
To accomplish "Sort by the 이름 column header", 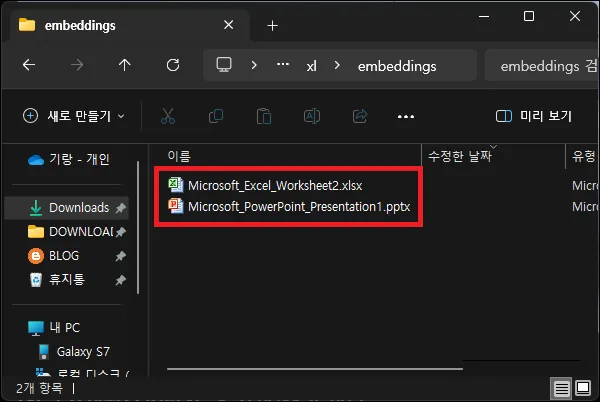I will click(x=179, y=156).
